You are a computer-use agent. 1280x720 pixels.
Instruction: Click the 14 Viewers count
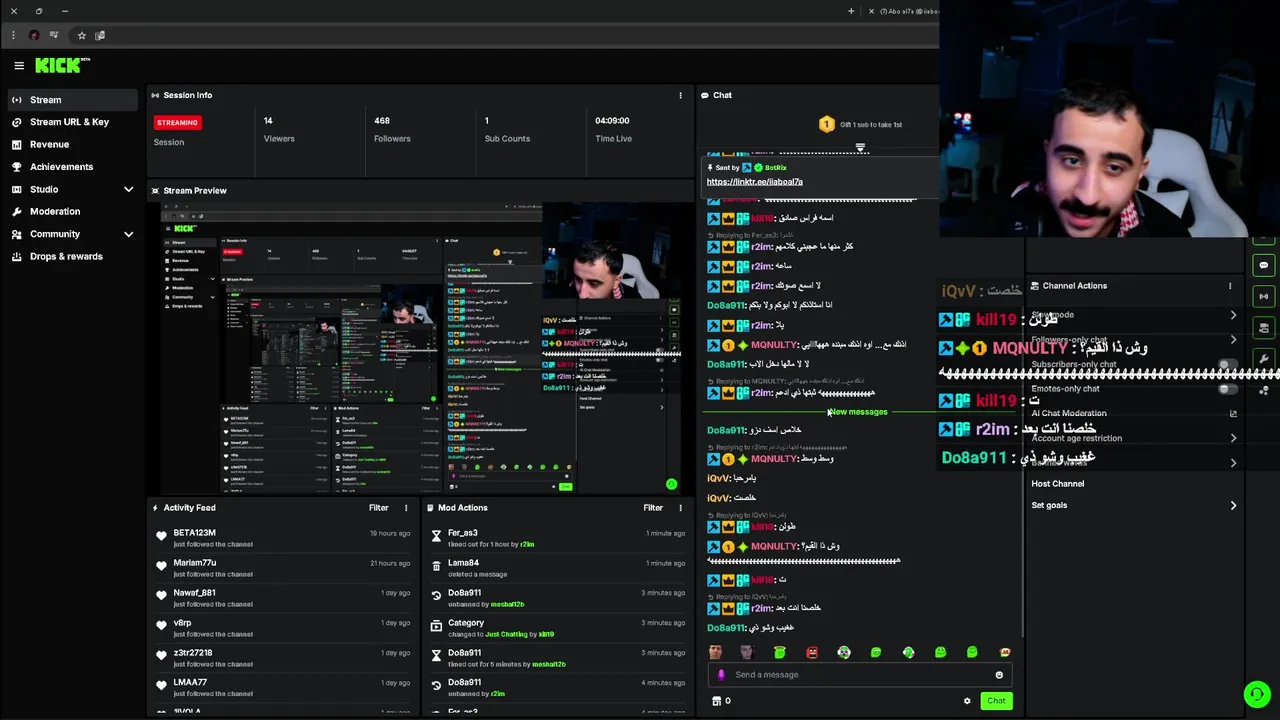pos(268,121)
